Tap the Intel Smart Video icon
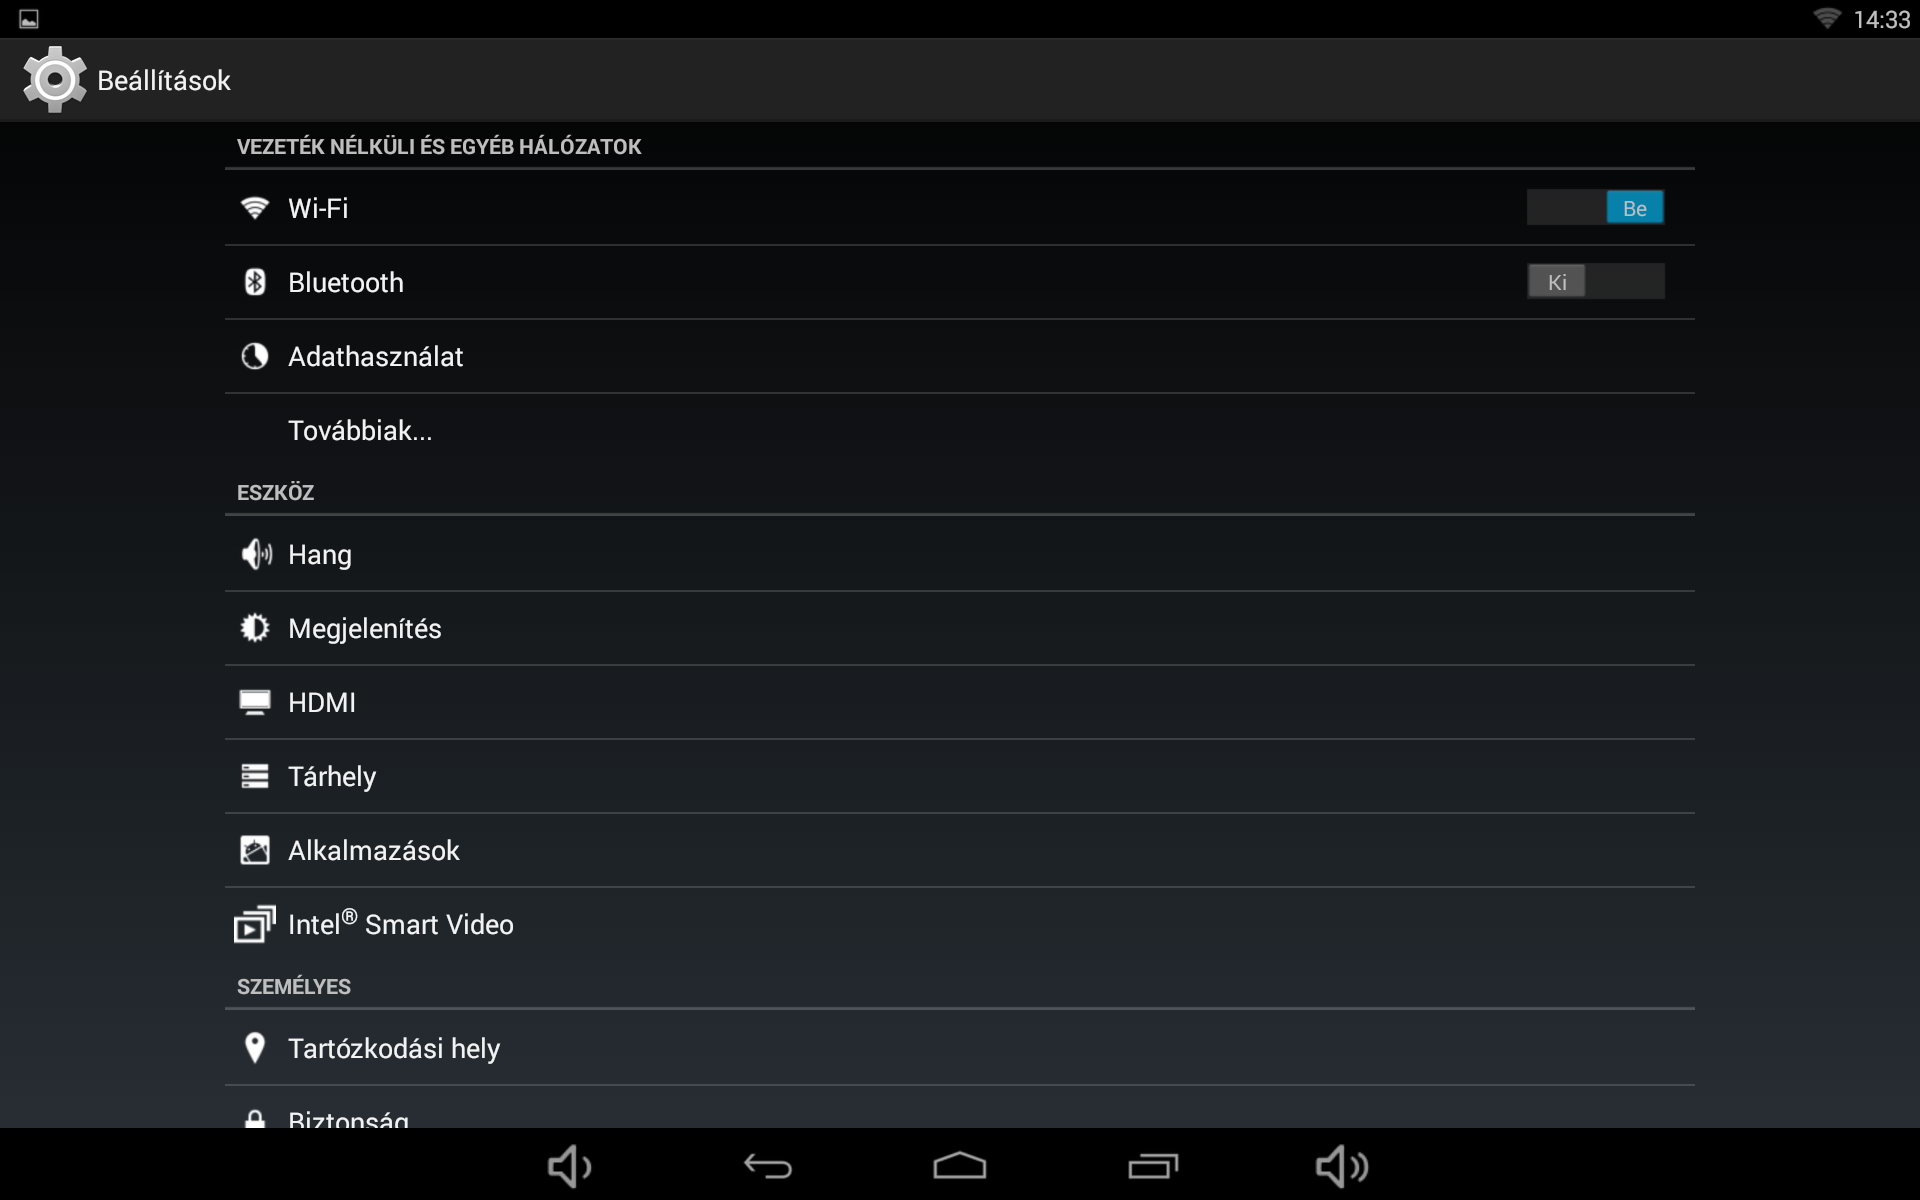This screenshot has width=1920, height=1200. (254, 924)
